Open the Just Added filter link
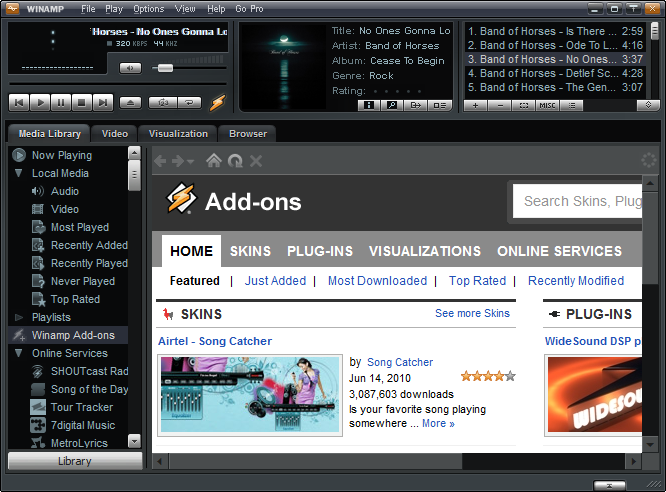The image size is (666, 492). (x=275, y=281)
